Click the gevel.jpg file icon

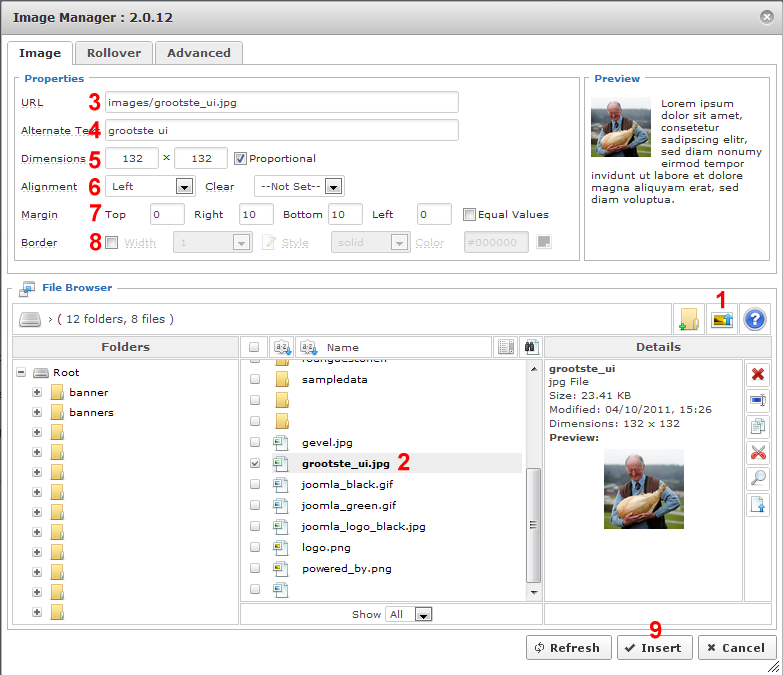(x=281, y=442)
